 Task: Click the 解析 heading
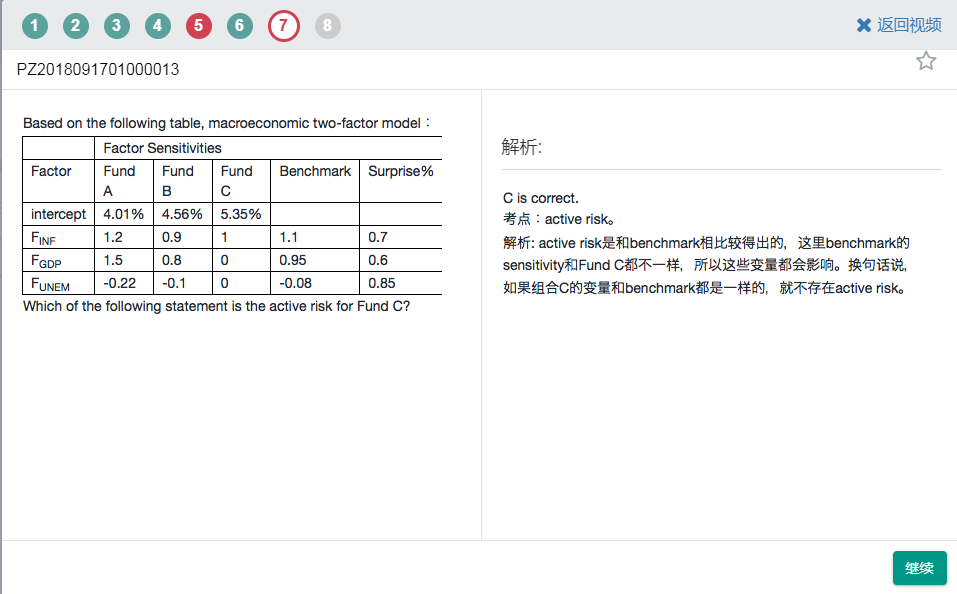tap(521, 148)
